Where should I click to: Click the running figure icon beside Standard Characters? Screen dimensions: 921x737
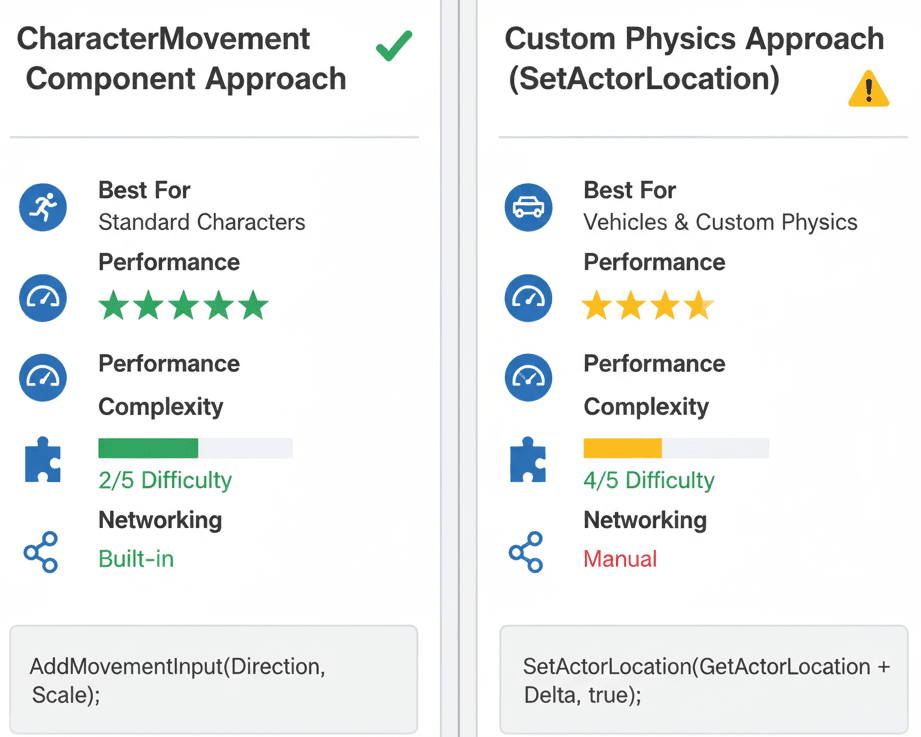point(43,208)
